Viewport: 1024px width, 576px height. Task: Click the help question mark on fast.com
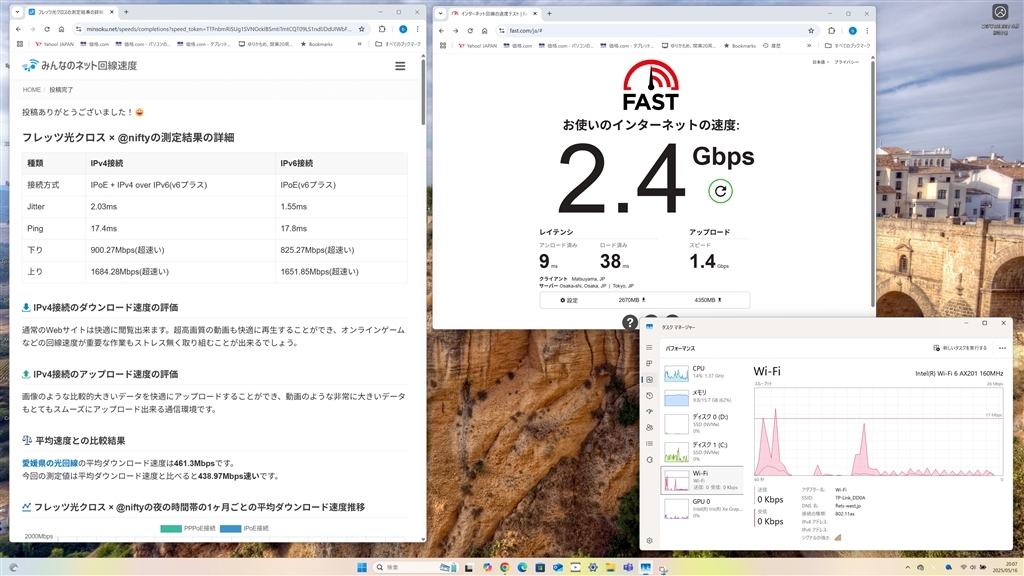[630, 322]
